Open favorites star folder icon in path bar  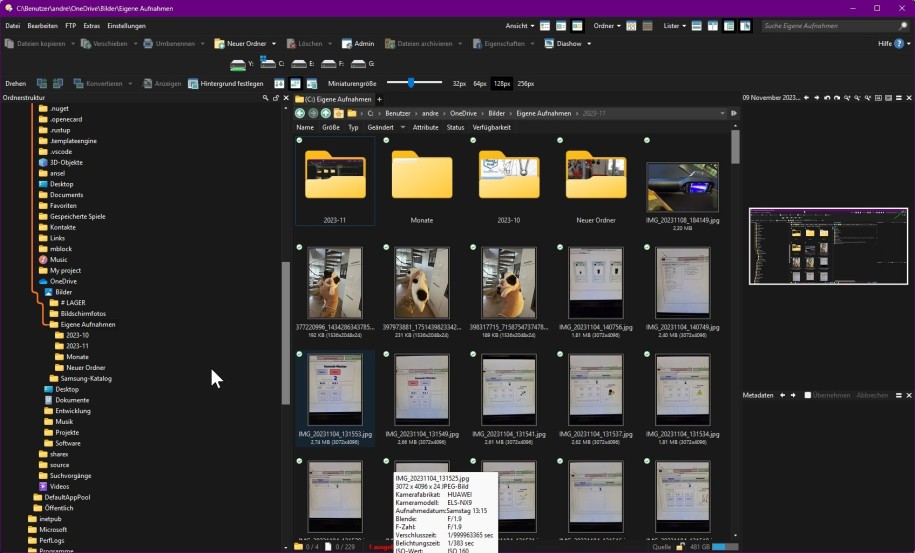[x=338, y=113]
